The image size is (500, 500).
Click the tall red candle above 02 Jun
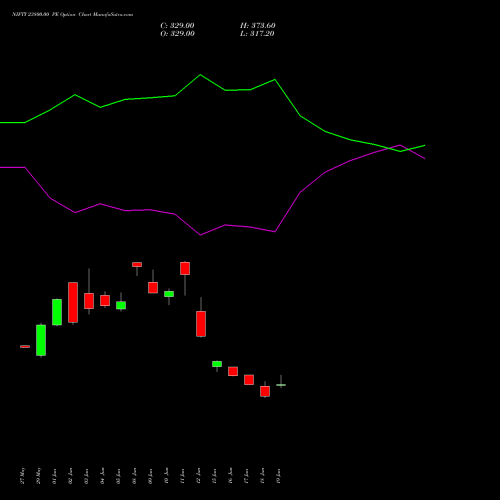[73, 302]
